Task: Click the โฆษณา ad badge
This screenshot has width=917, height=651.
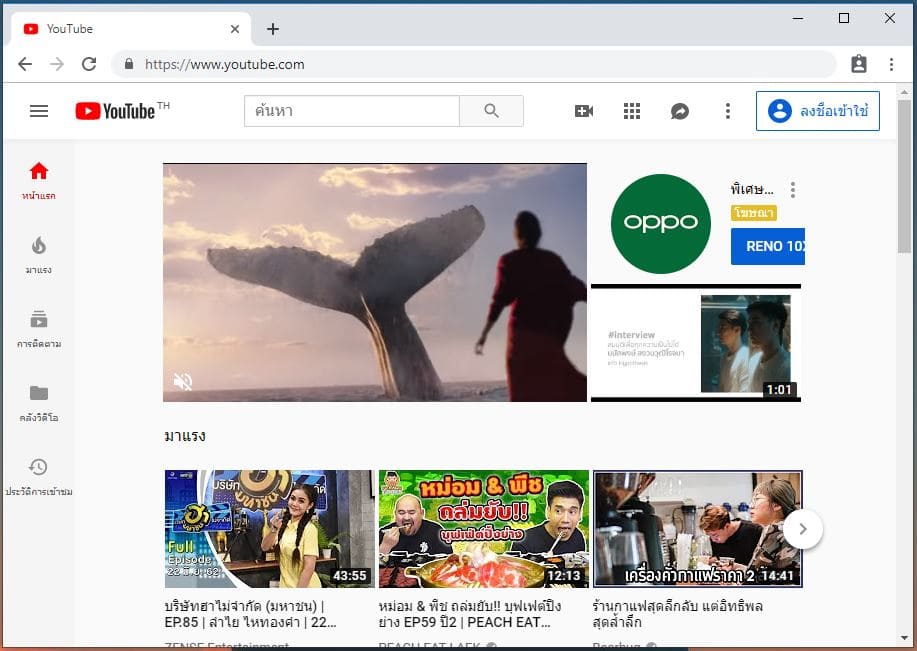Action: (753, 213)
